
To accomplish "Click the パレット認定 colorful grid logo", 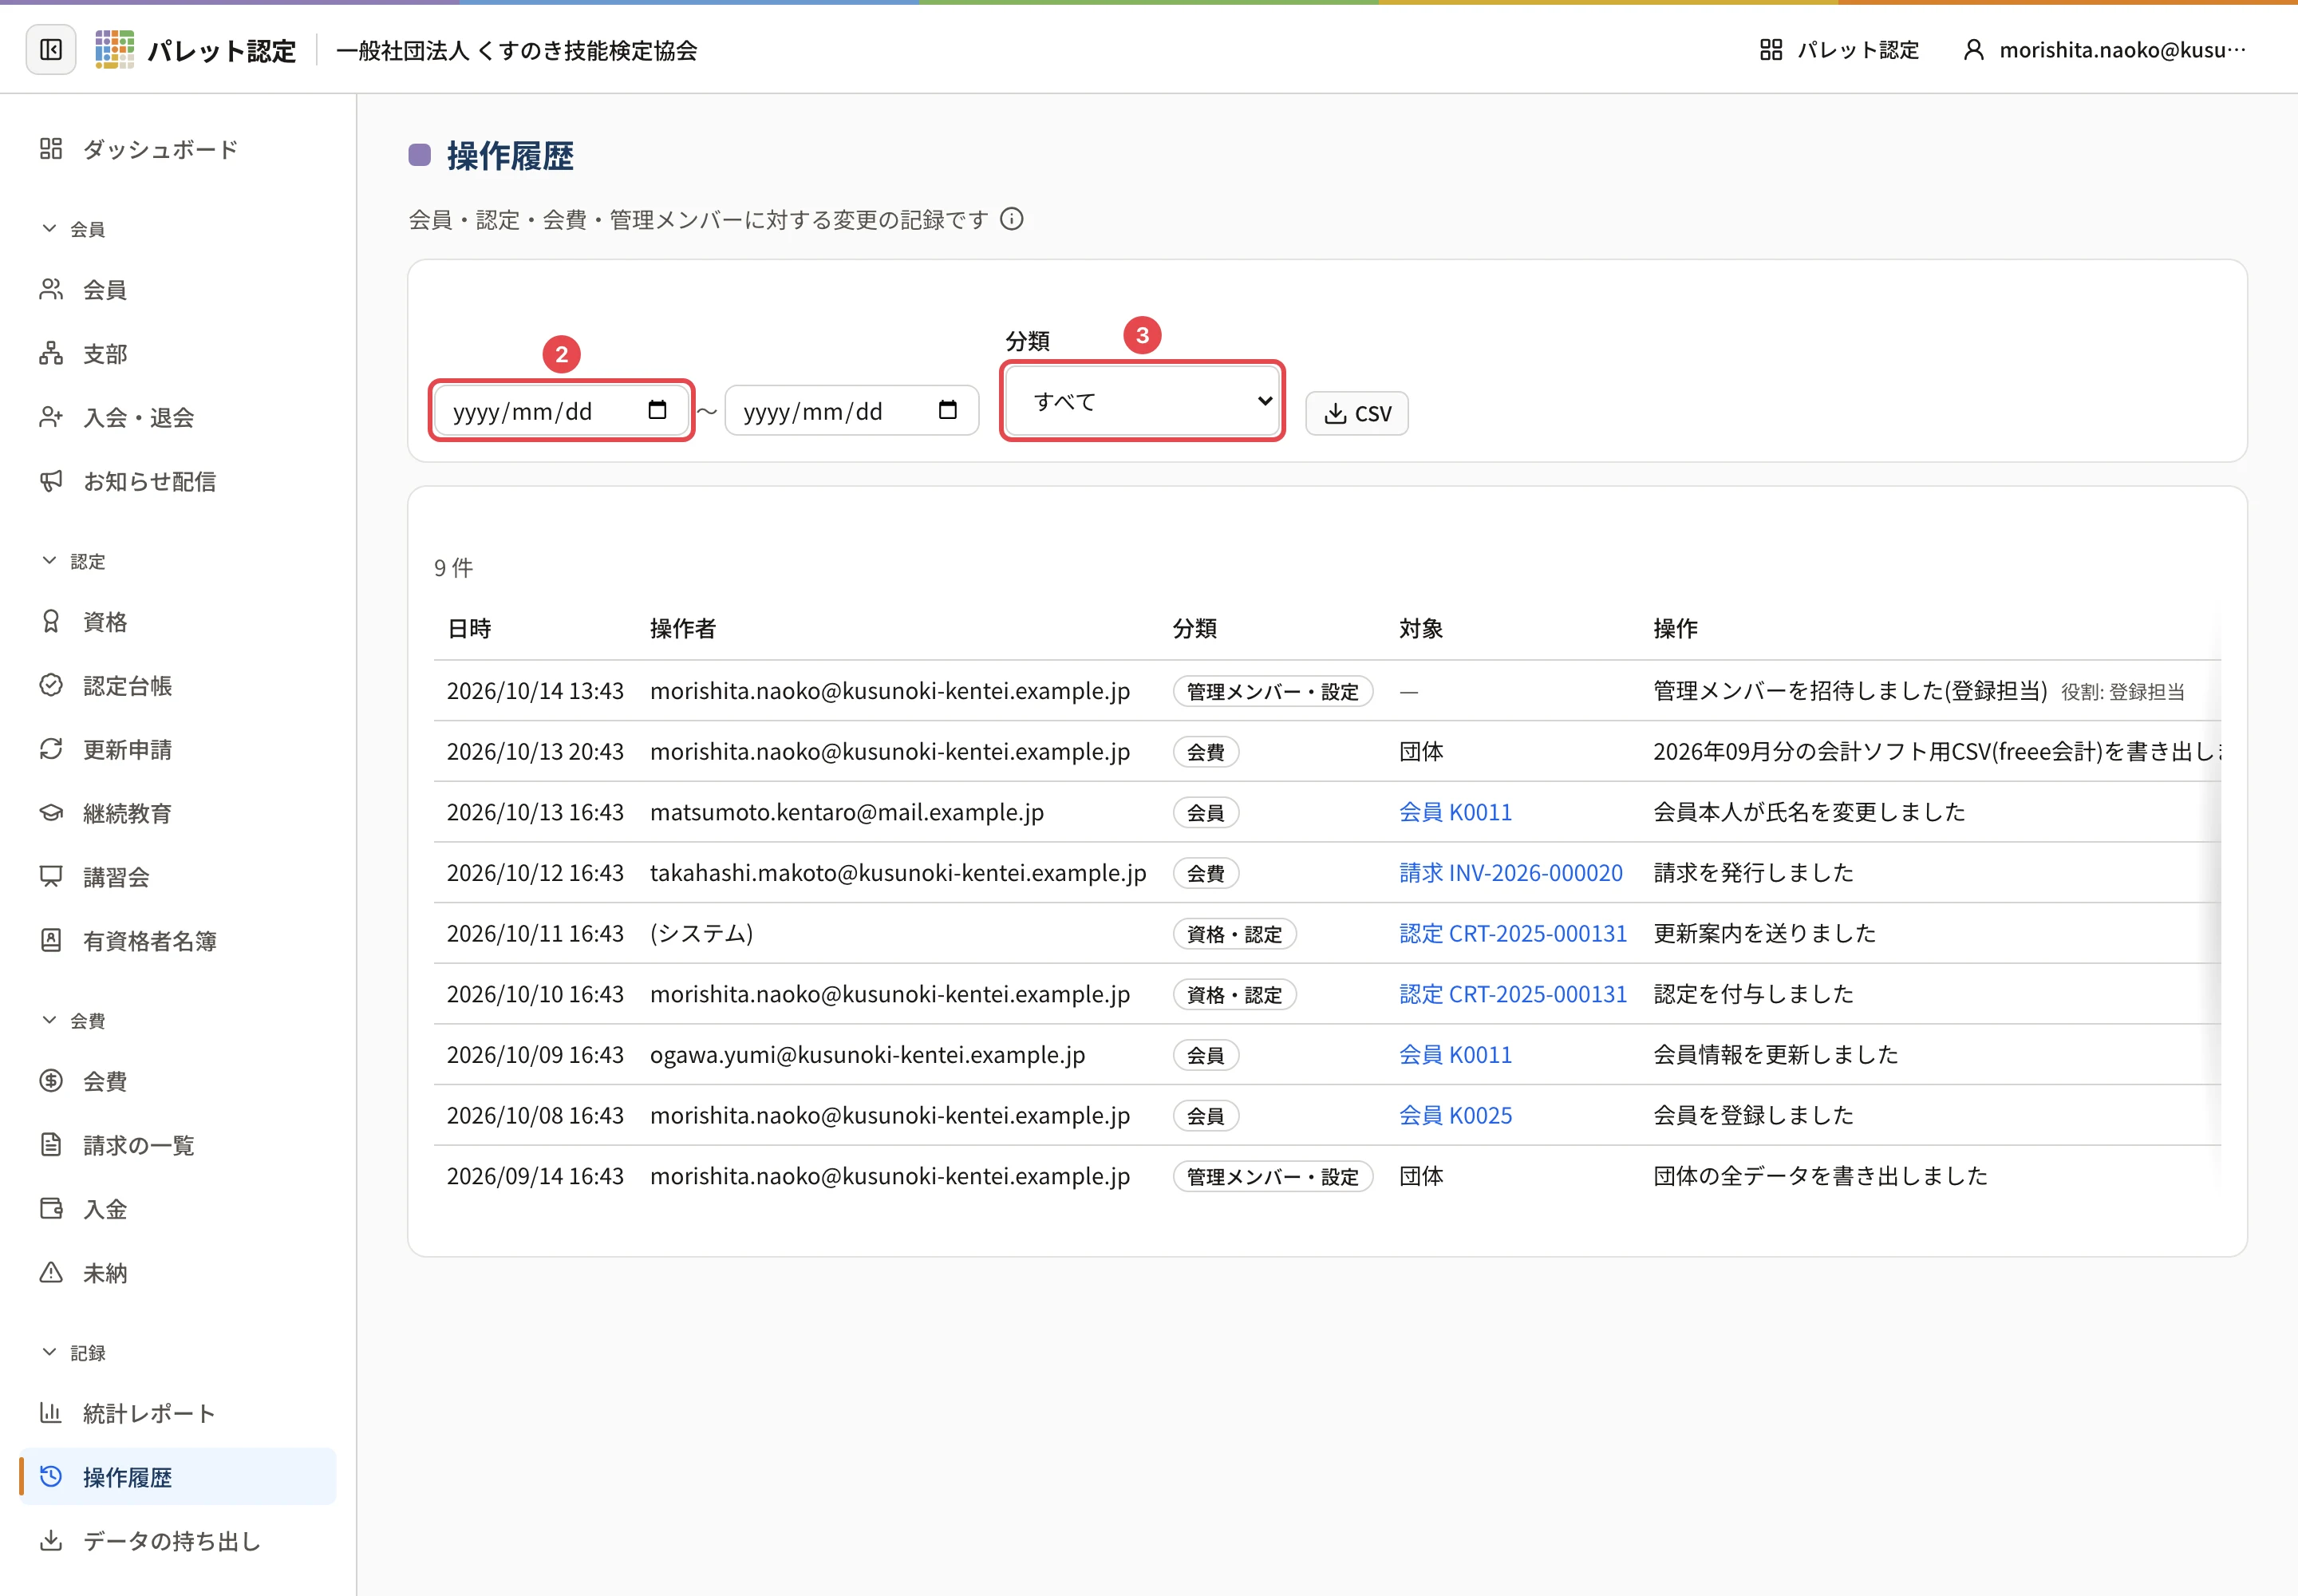I will coord(114,50).
